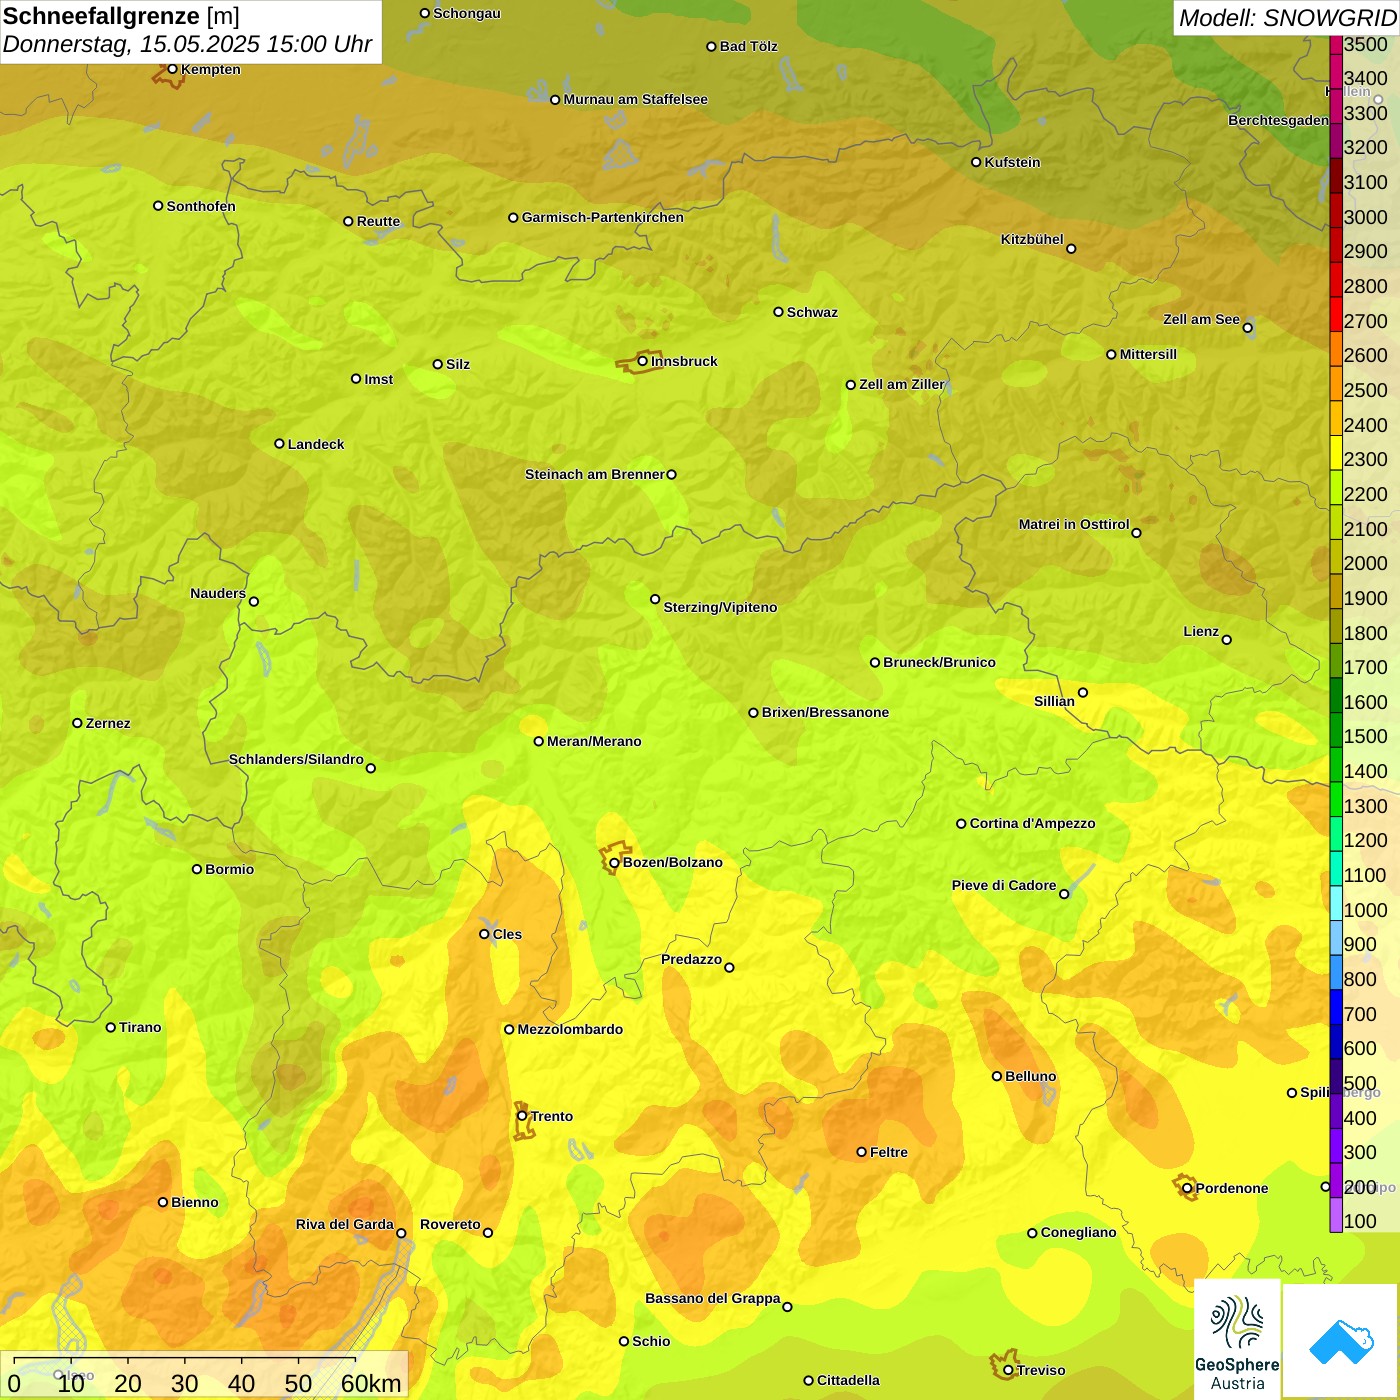
Task: Select the Cortina d'Ampezzo location dot
Action: 961,824
